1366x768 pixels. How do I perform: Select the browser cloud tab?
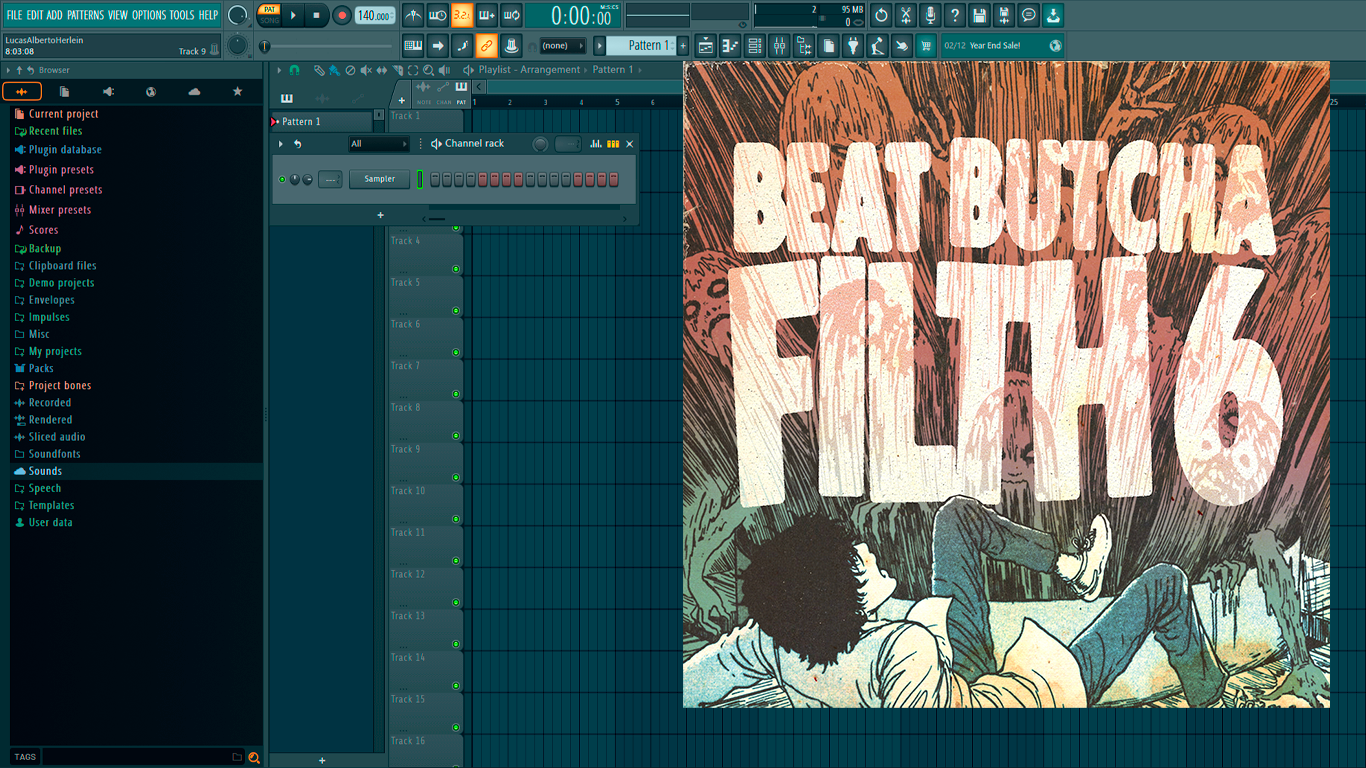pyautogui.click(x=194, y=91)
